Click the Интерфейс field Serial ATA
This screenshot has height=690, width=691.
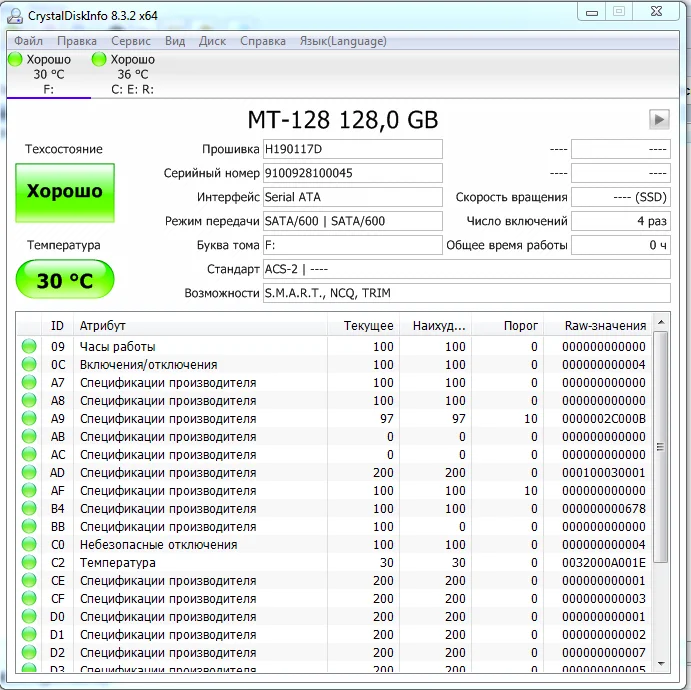click(353, 197)
